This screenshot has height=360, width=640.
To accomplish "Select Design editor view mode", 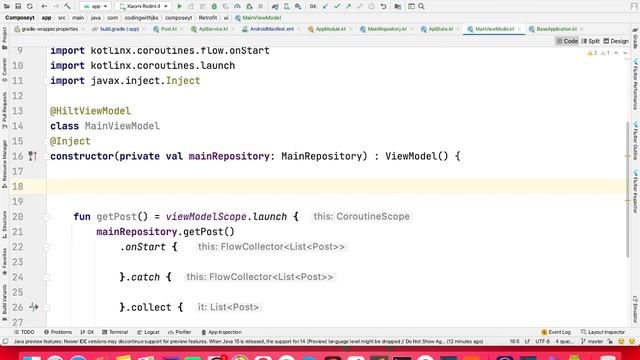I will [616, 41].
